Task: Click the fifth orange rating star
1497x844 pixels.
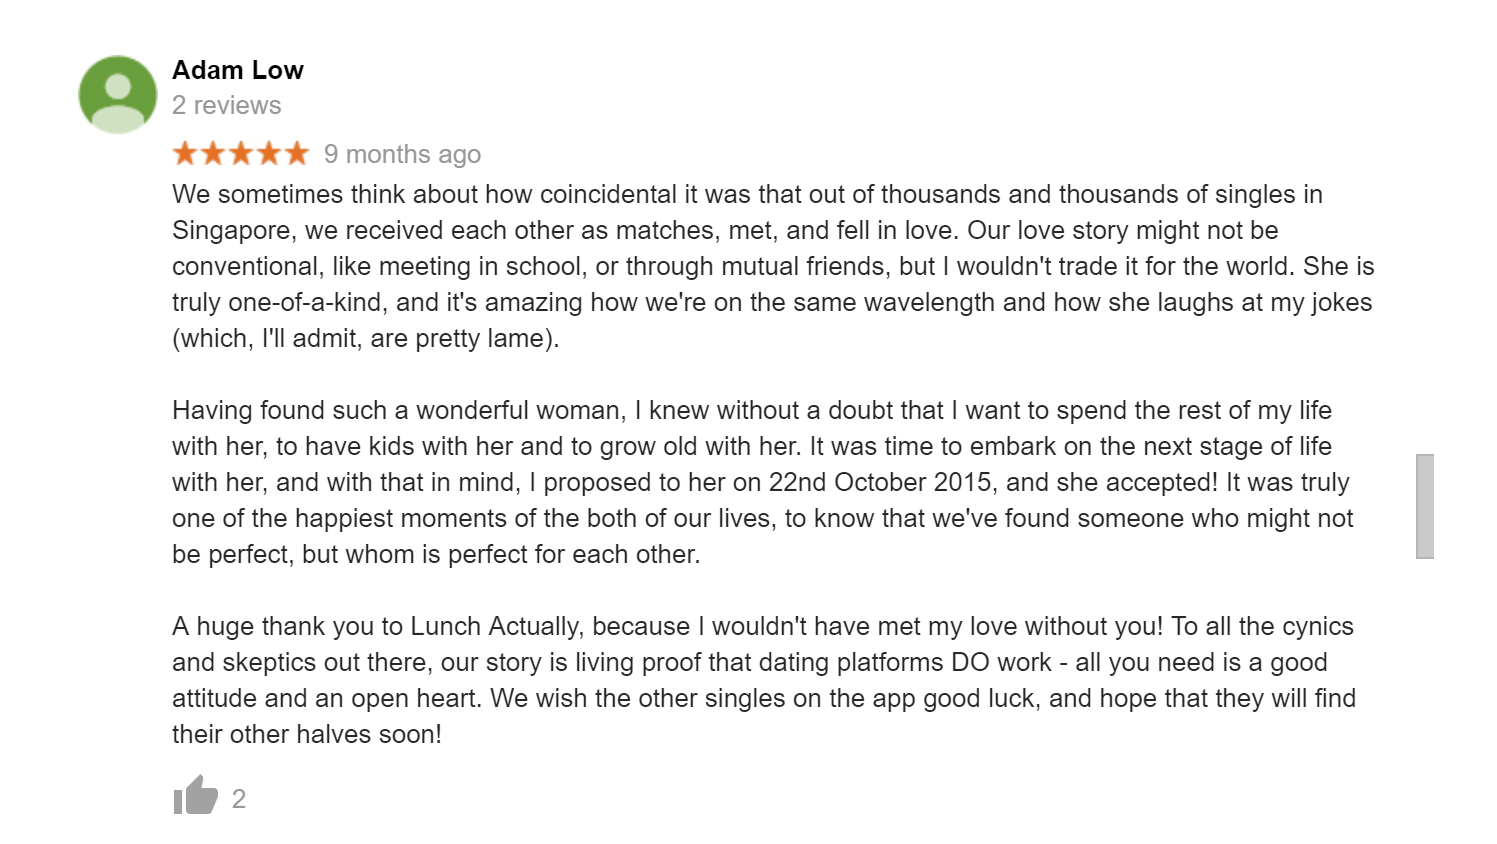Action: click(x=297, y=153)
